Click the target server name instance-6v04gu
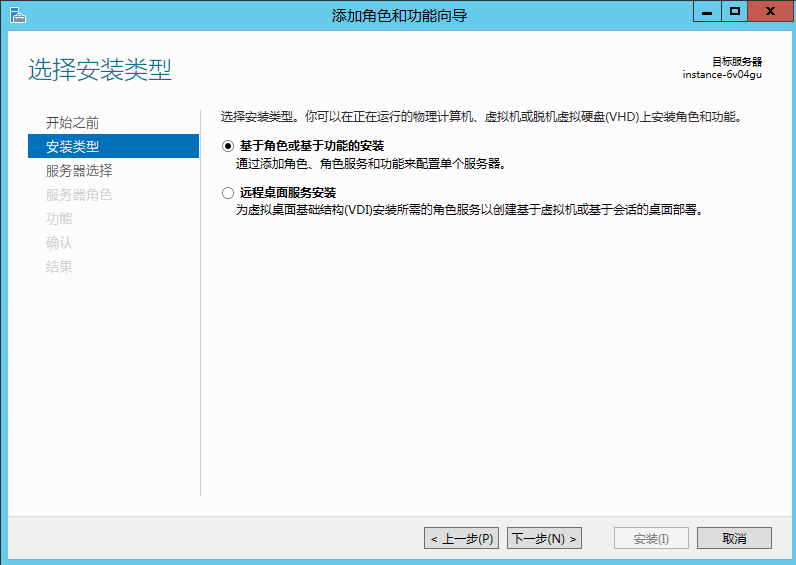Viewport: 796px width, 565px height. [722, 75]
